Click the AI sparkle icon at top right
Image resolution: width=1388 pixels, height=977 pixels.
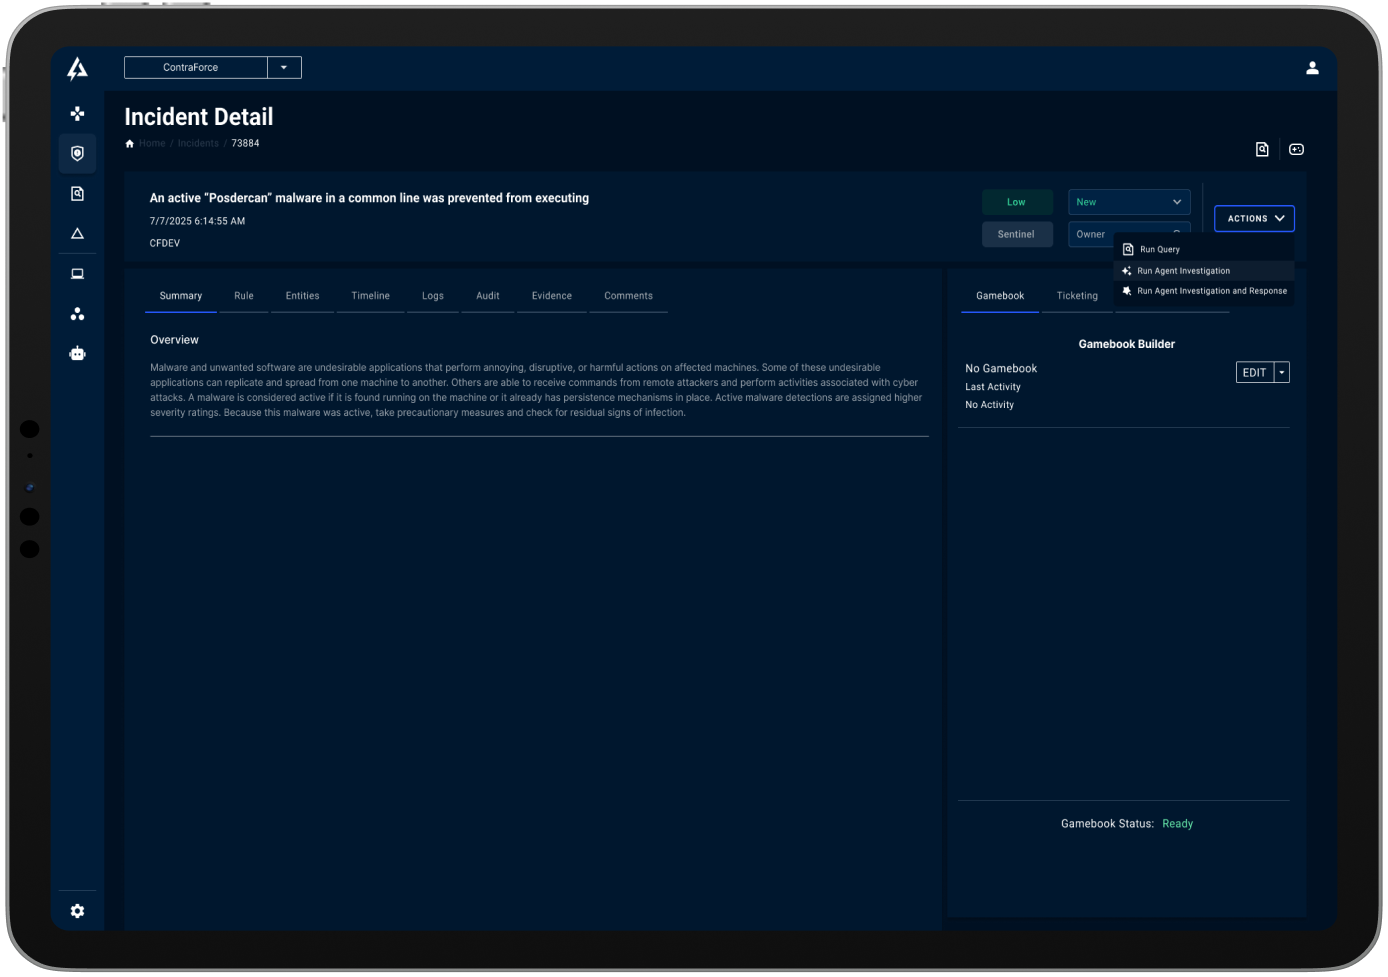pos(1297,148)
